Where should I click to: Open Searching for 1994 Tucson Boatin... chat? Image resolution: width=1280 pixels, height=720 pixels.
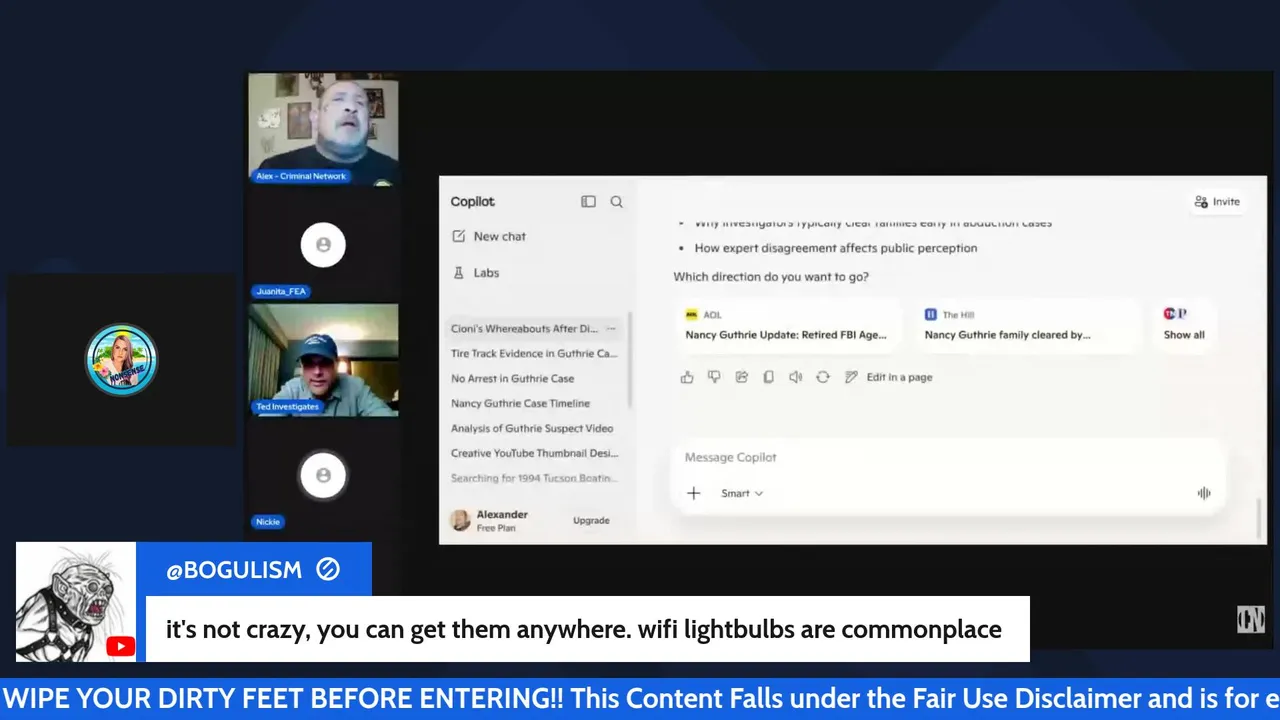coord(535,479)
